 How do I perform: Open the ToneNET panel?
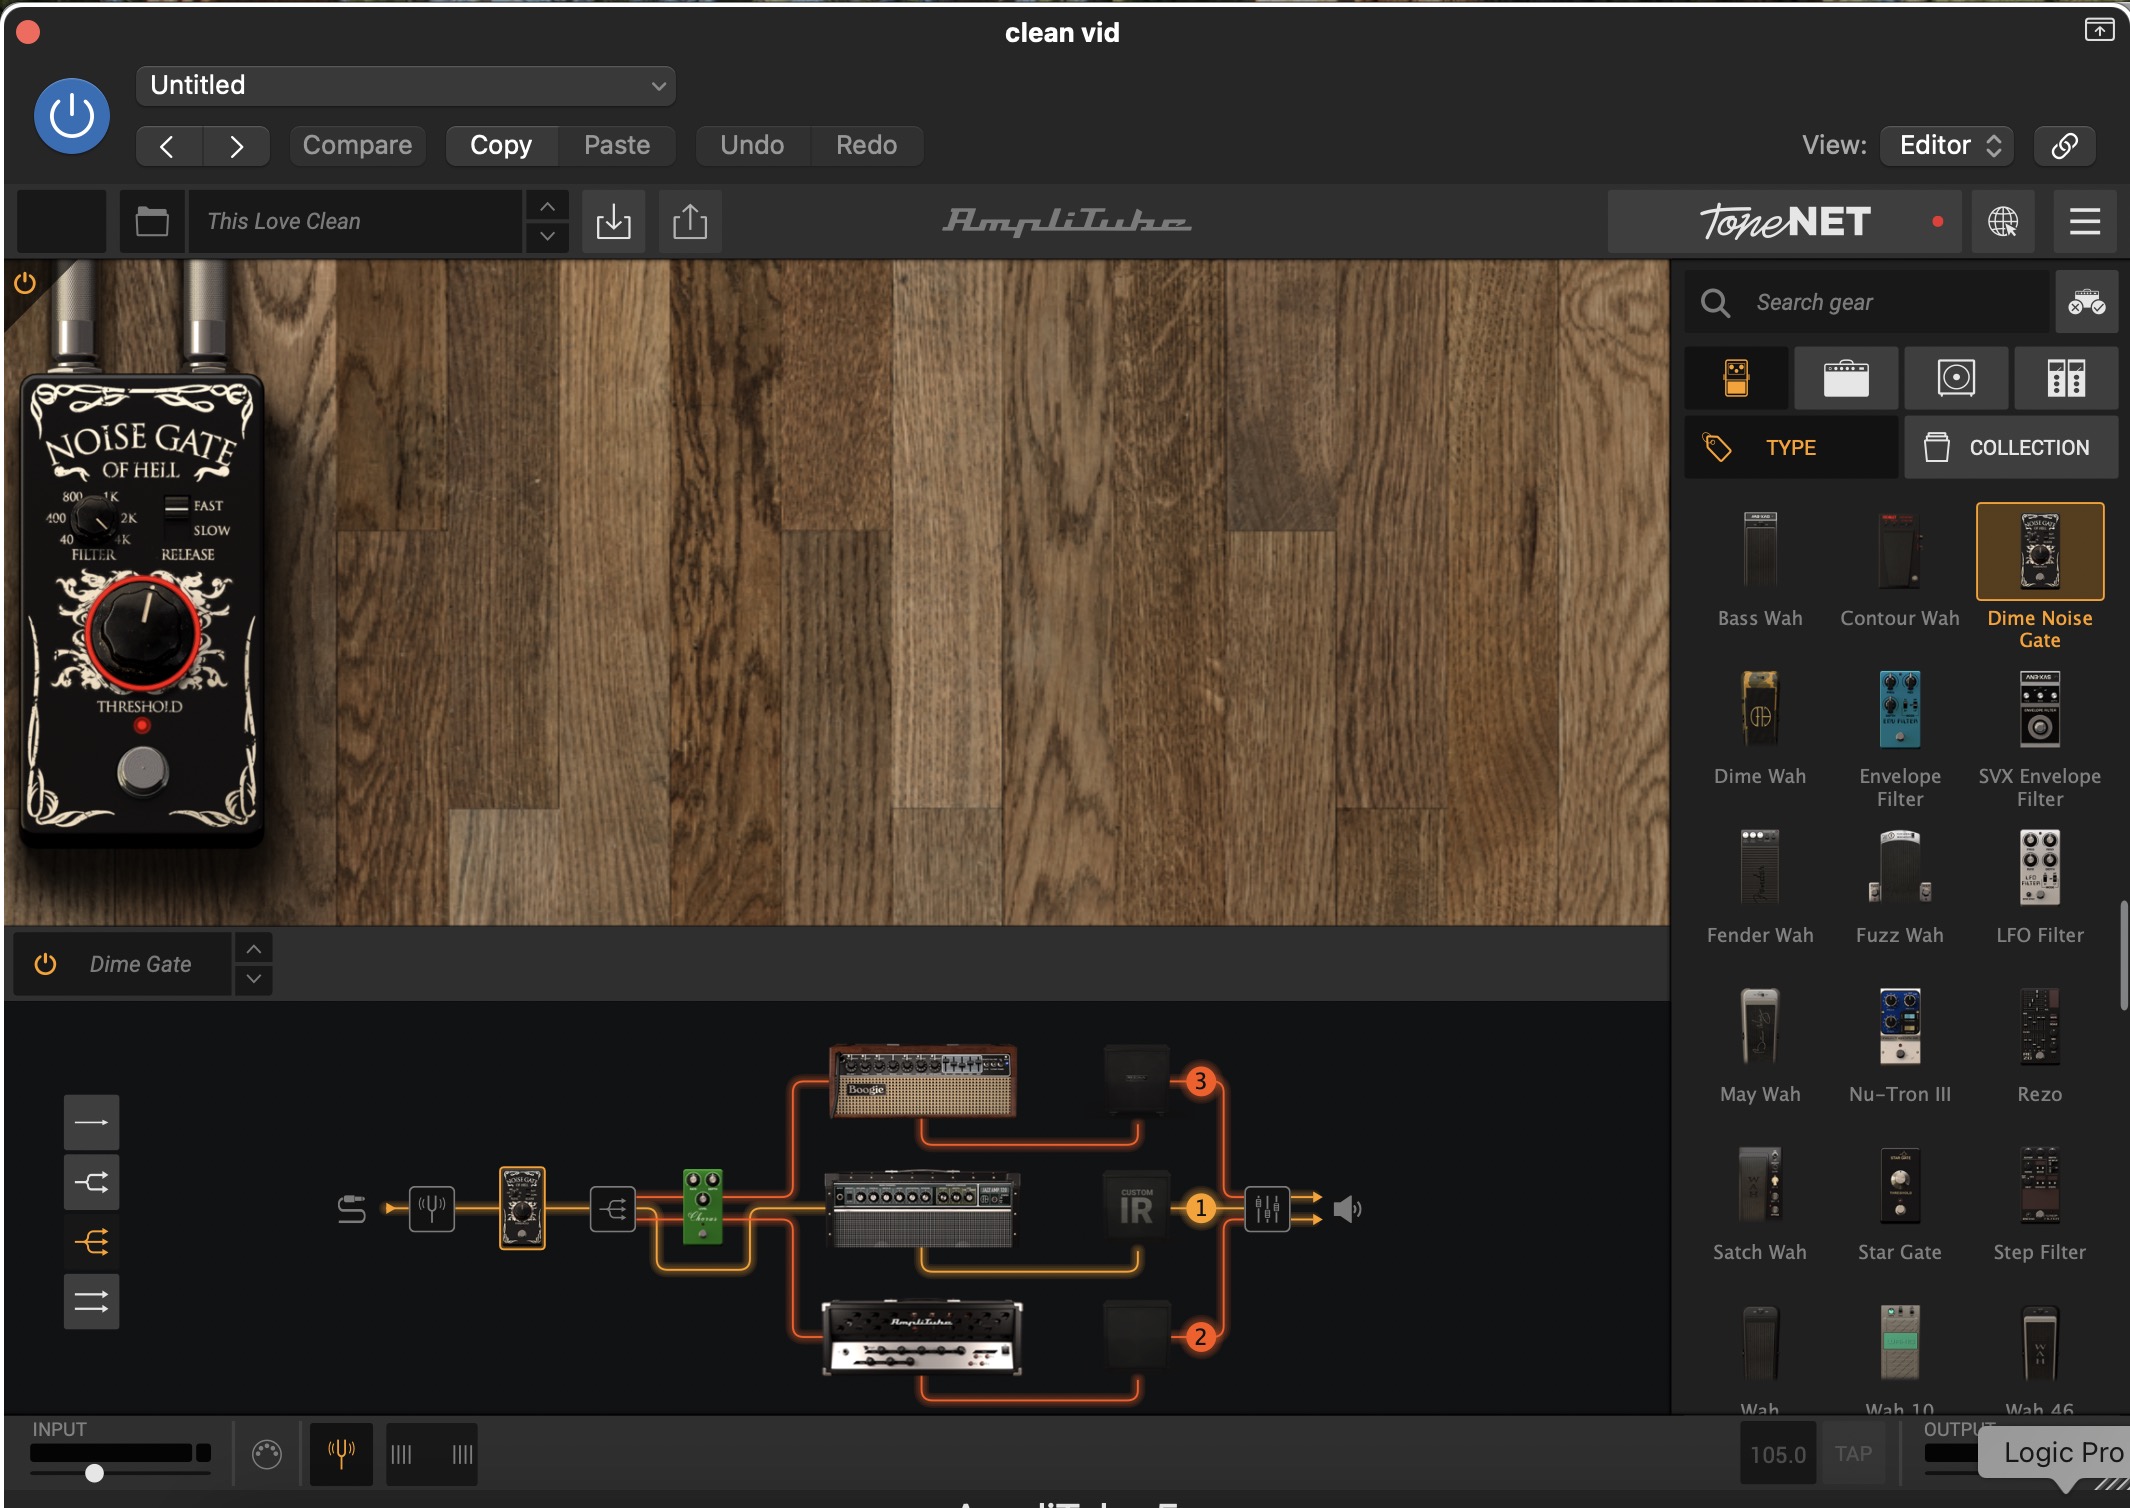[1786, 221]
